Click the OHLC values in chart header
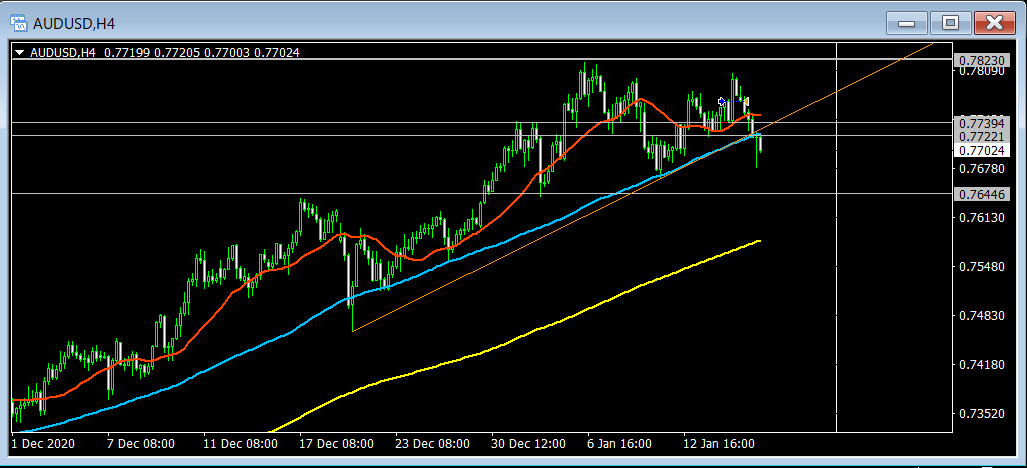The image size is (1027, 468). [x=201, y=52]
